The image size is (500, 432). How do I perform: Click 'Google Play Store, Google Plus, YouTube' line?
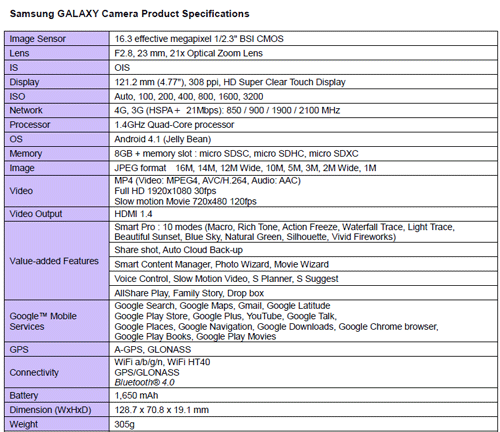(225, 316)
